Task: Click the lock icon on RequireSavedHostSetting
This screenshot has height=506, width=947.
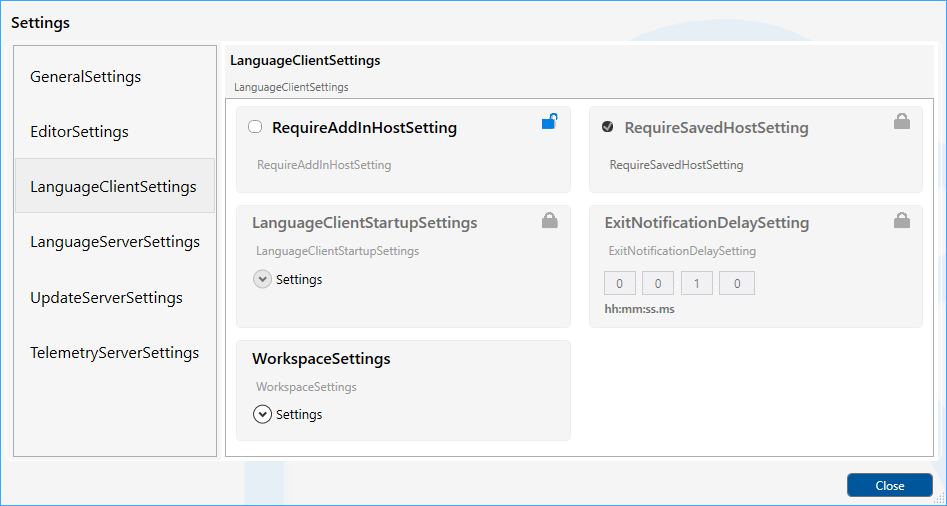Action: (x=901, y=122)
